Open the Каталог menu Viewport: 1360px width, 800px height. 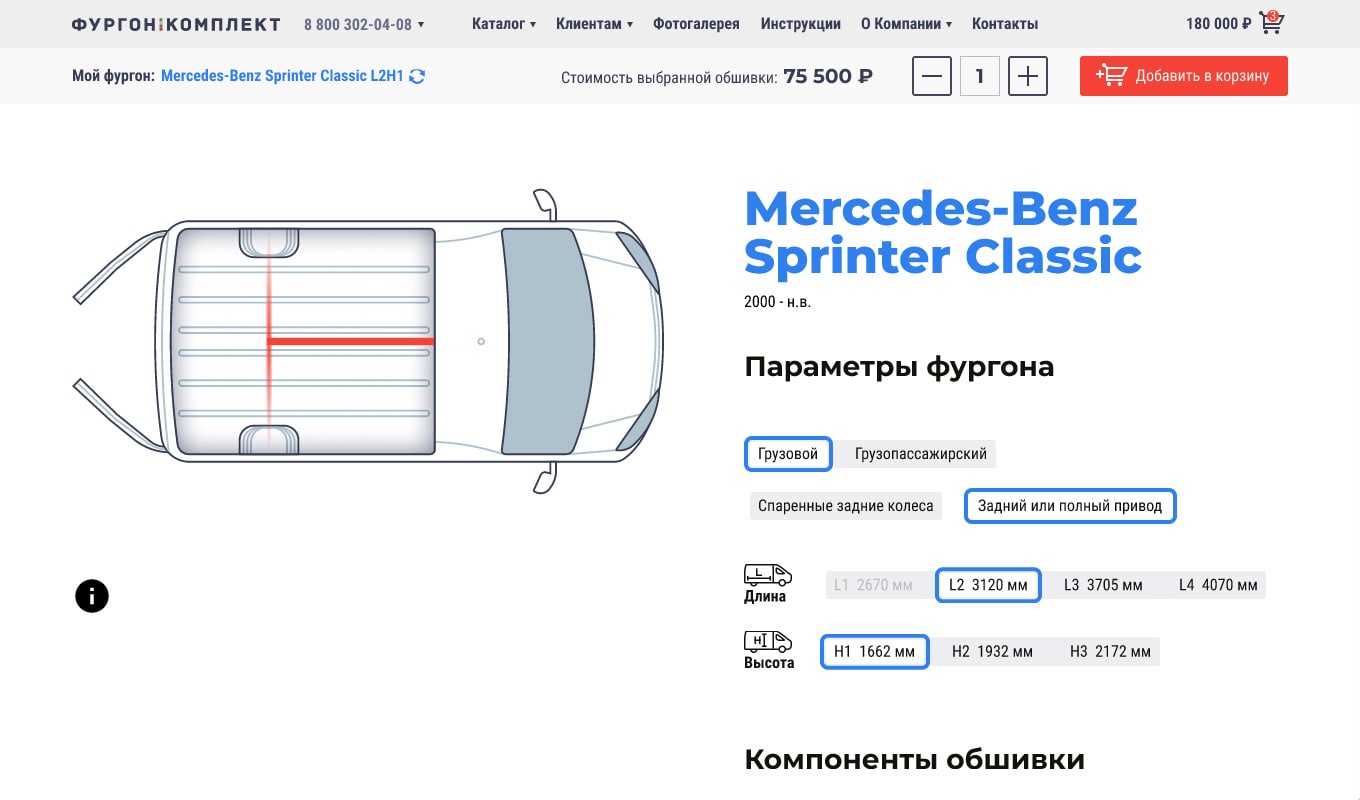pos(504,24)
